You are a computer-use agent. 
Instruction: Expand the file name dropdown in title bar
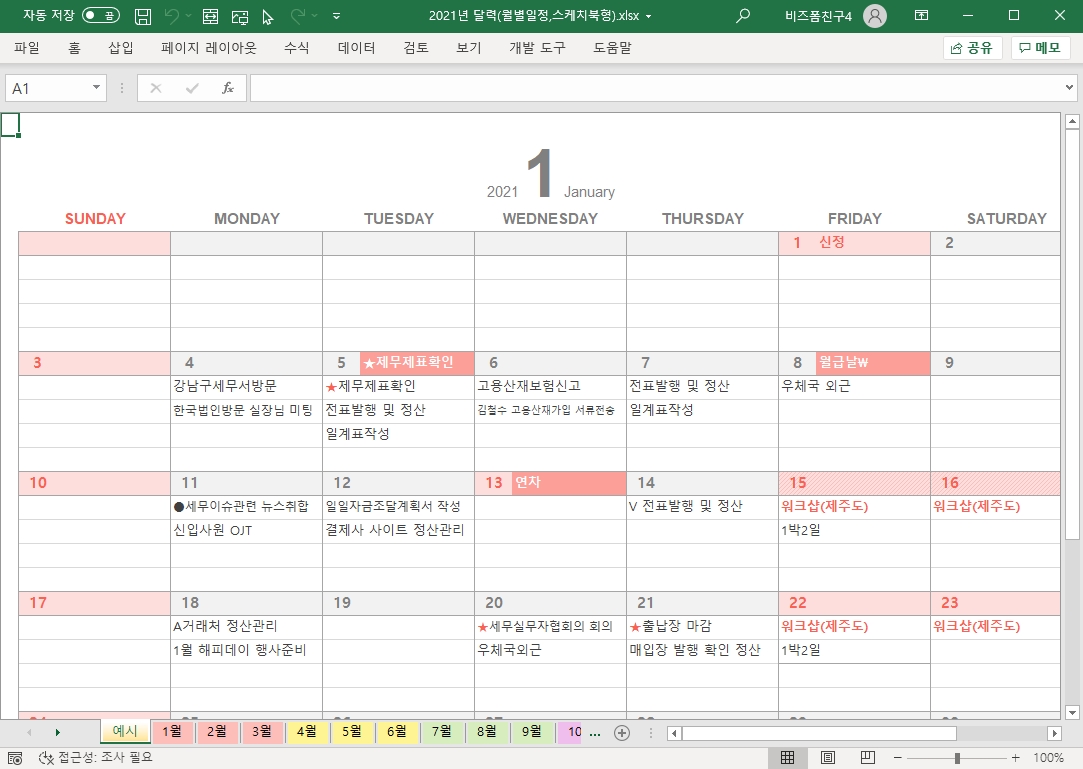click(x=649, y=16)
